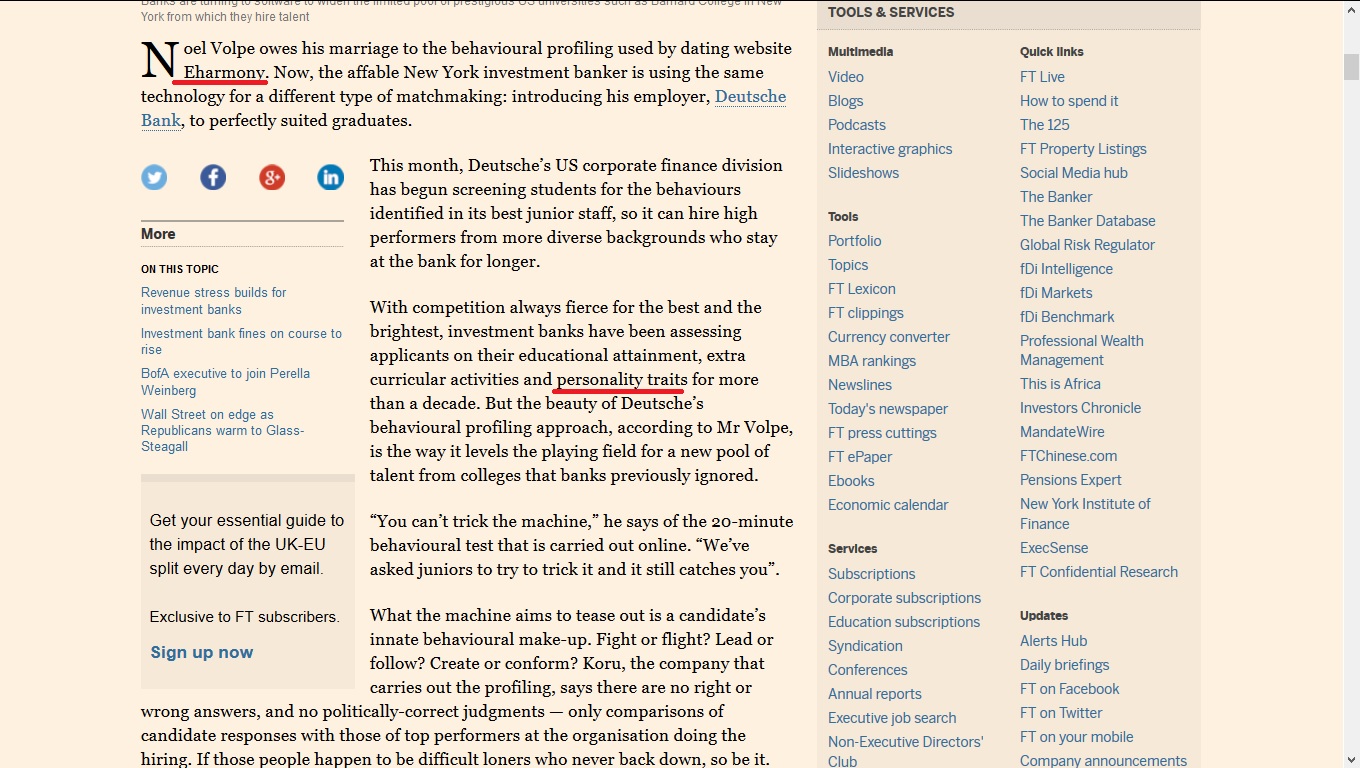This screenshot has height=768, width=1360.
Task: Open Daily briefings link
Action: pos(1064,665)
